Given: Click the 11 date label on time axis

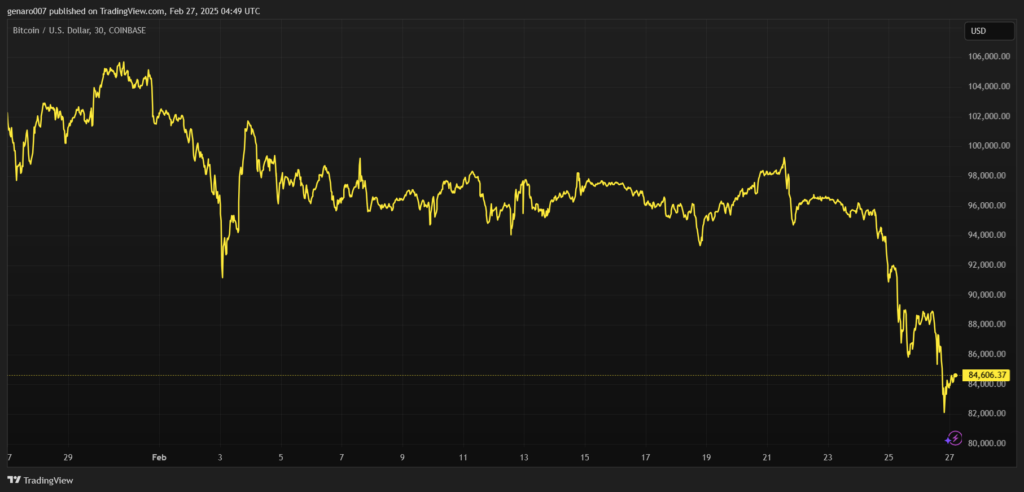Looking at the screenshot, I should tap(463, 457).
